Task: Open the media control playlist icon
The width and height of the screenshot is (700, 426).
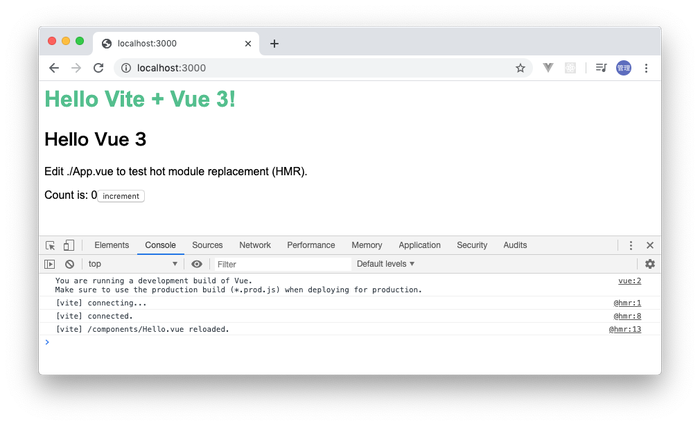Action: (x=601, y=68)
